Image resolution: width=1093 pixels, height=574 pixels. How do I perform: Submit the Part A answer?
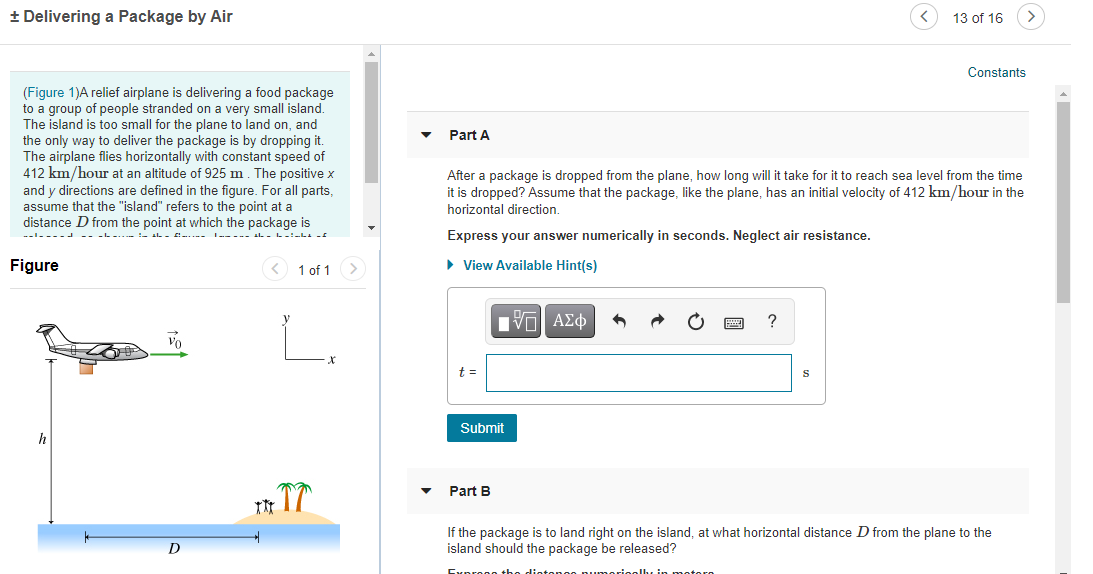(482, 428)
